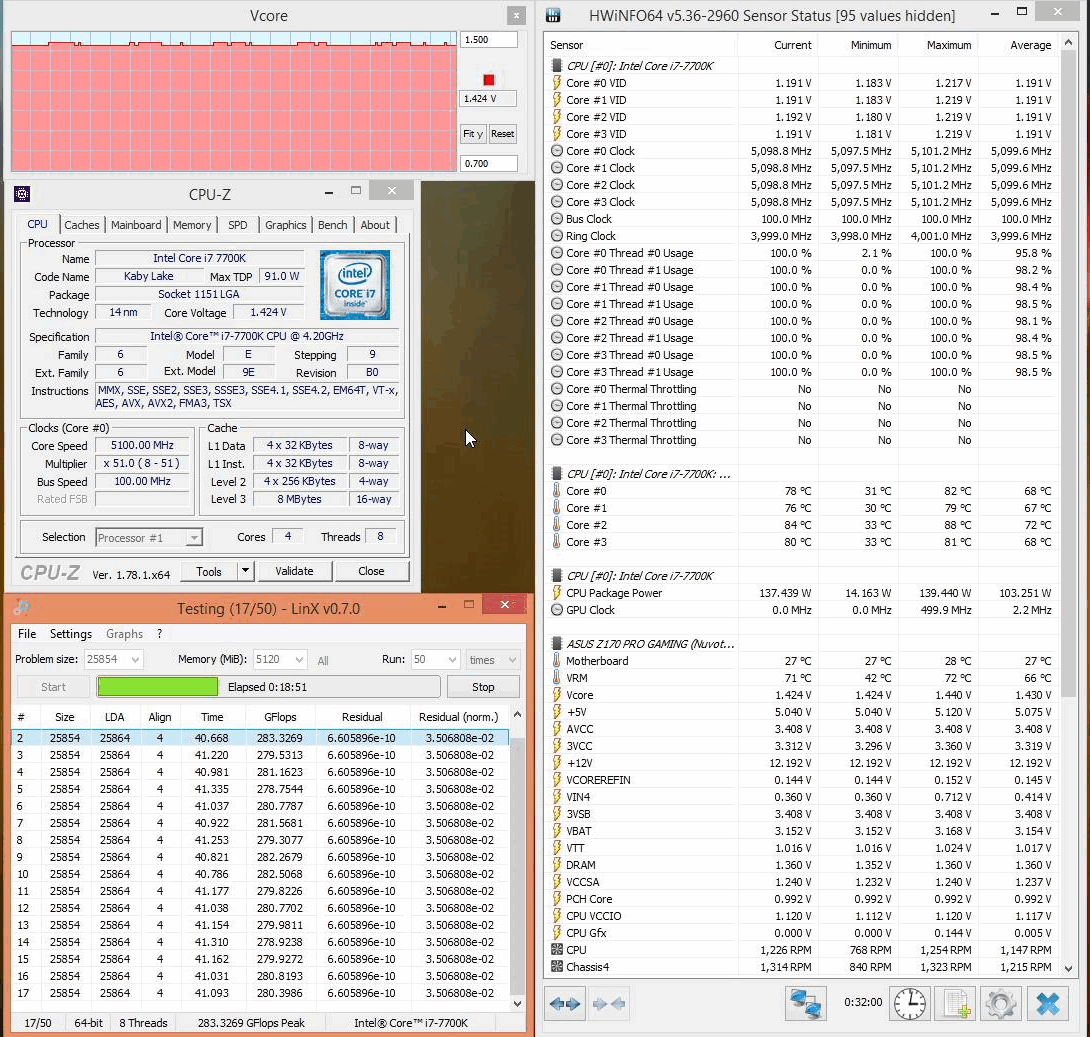Click Ring Clock sensor icon
Image resolution: width=1090 pixels, height=1037 pixels.
pyautogui.click(x=557, y=236)
